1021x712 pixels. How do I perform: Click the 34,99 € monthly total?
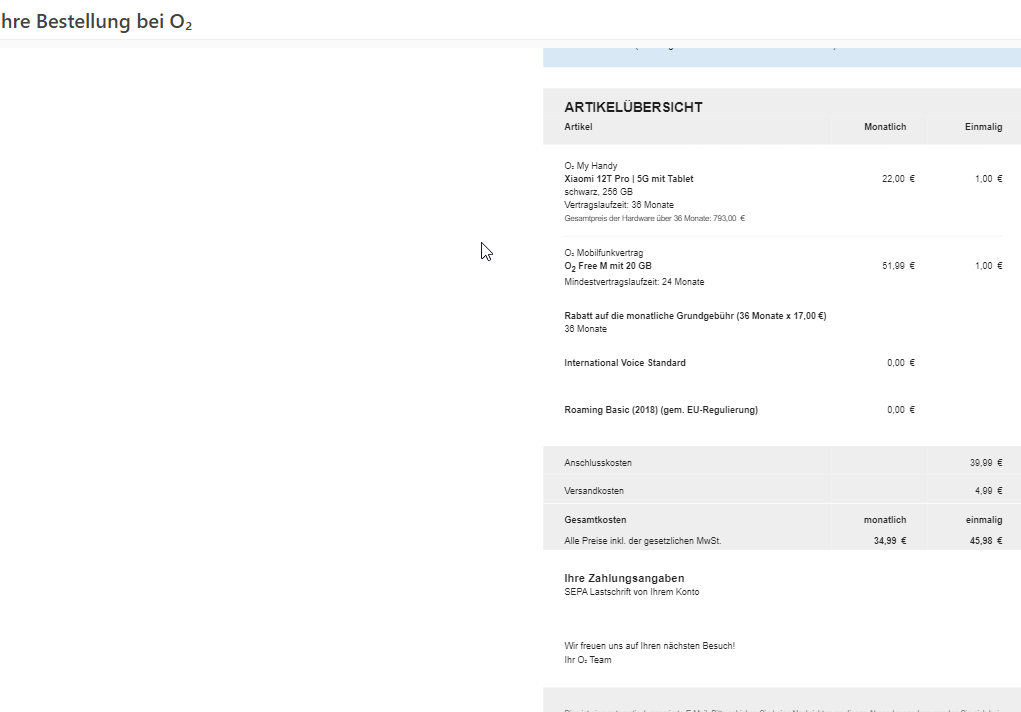(889, 541)
